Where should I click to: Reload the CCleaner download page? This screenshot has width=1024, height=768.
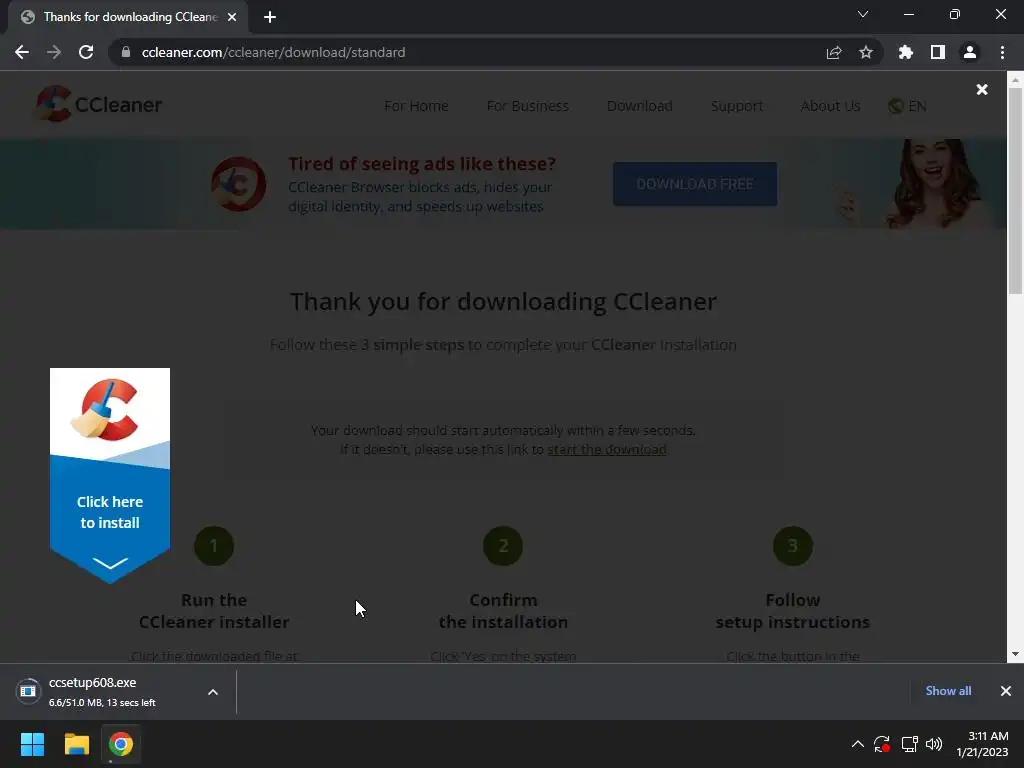tap(86, 52)
